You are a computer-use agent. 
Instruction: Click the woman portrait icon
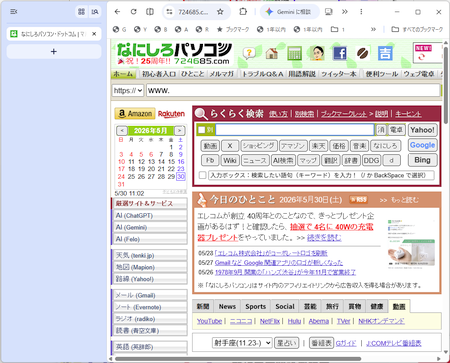(x=317, y=53)
